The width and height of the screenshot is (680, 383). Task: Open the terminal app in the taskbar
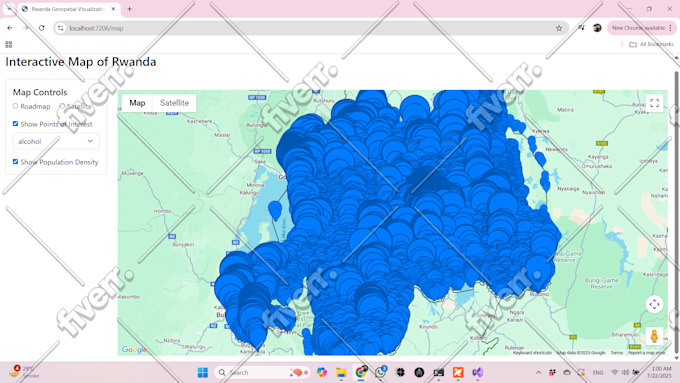[x=438, y=373]
